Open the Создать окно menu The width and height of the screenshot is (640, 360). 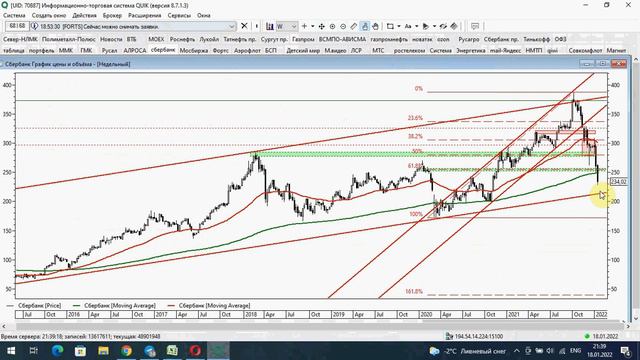tap(49, 16)
